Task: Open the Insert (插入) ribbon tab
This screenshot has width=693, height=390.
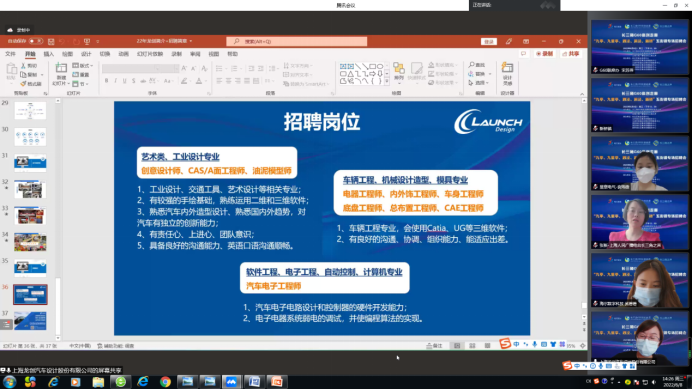Action: point(49,54)
